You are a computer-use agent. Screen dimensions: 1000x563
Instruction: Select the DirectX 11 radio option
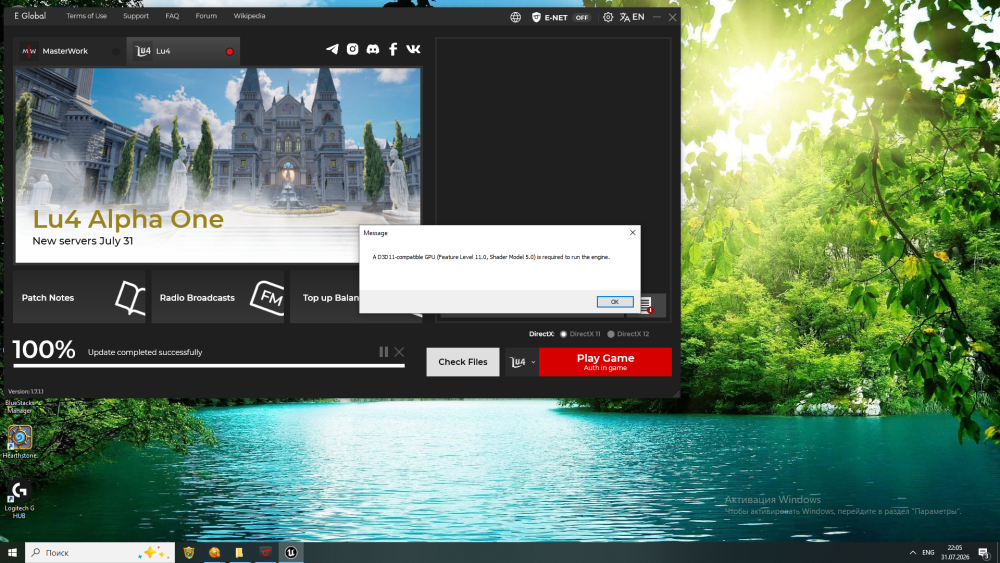563,334
